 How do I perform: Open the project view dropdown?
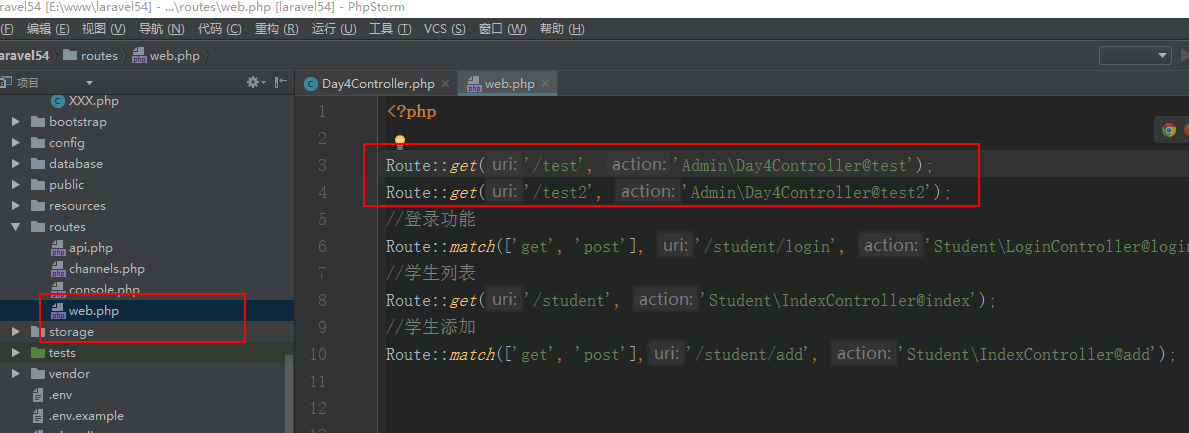tap(88, 82)
